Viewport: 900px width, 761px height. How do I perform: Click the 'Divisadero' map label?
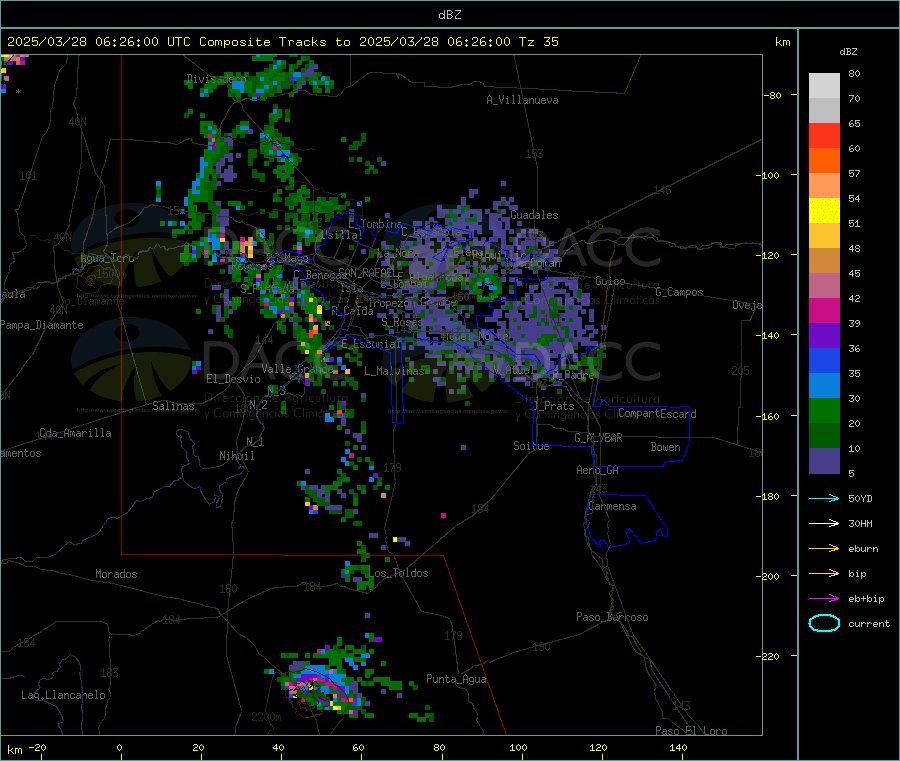[216, 79]
